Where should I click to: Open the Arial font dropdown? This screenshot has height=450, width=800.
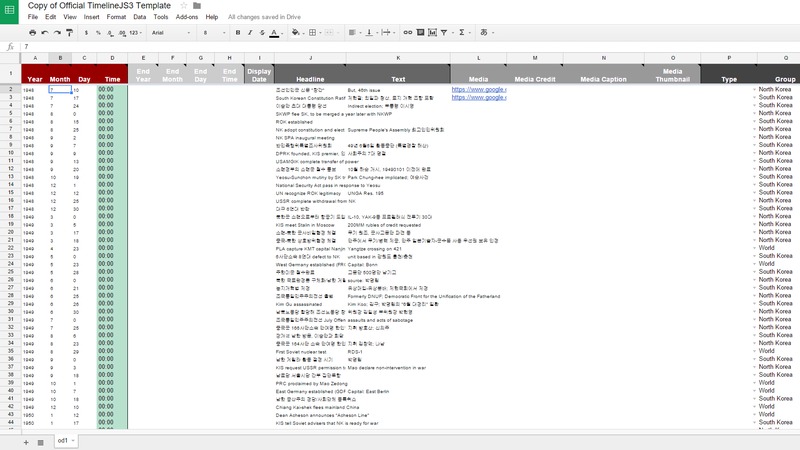click(171, 33)
